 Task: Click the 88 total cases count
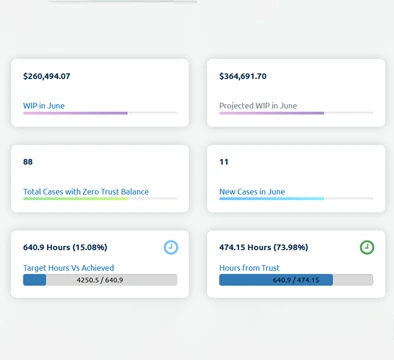pyautogui.click(x=28, y=162)
